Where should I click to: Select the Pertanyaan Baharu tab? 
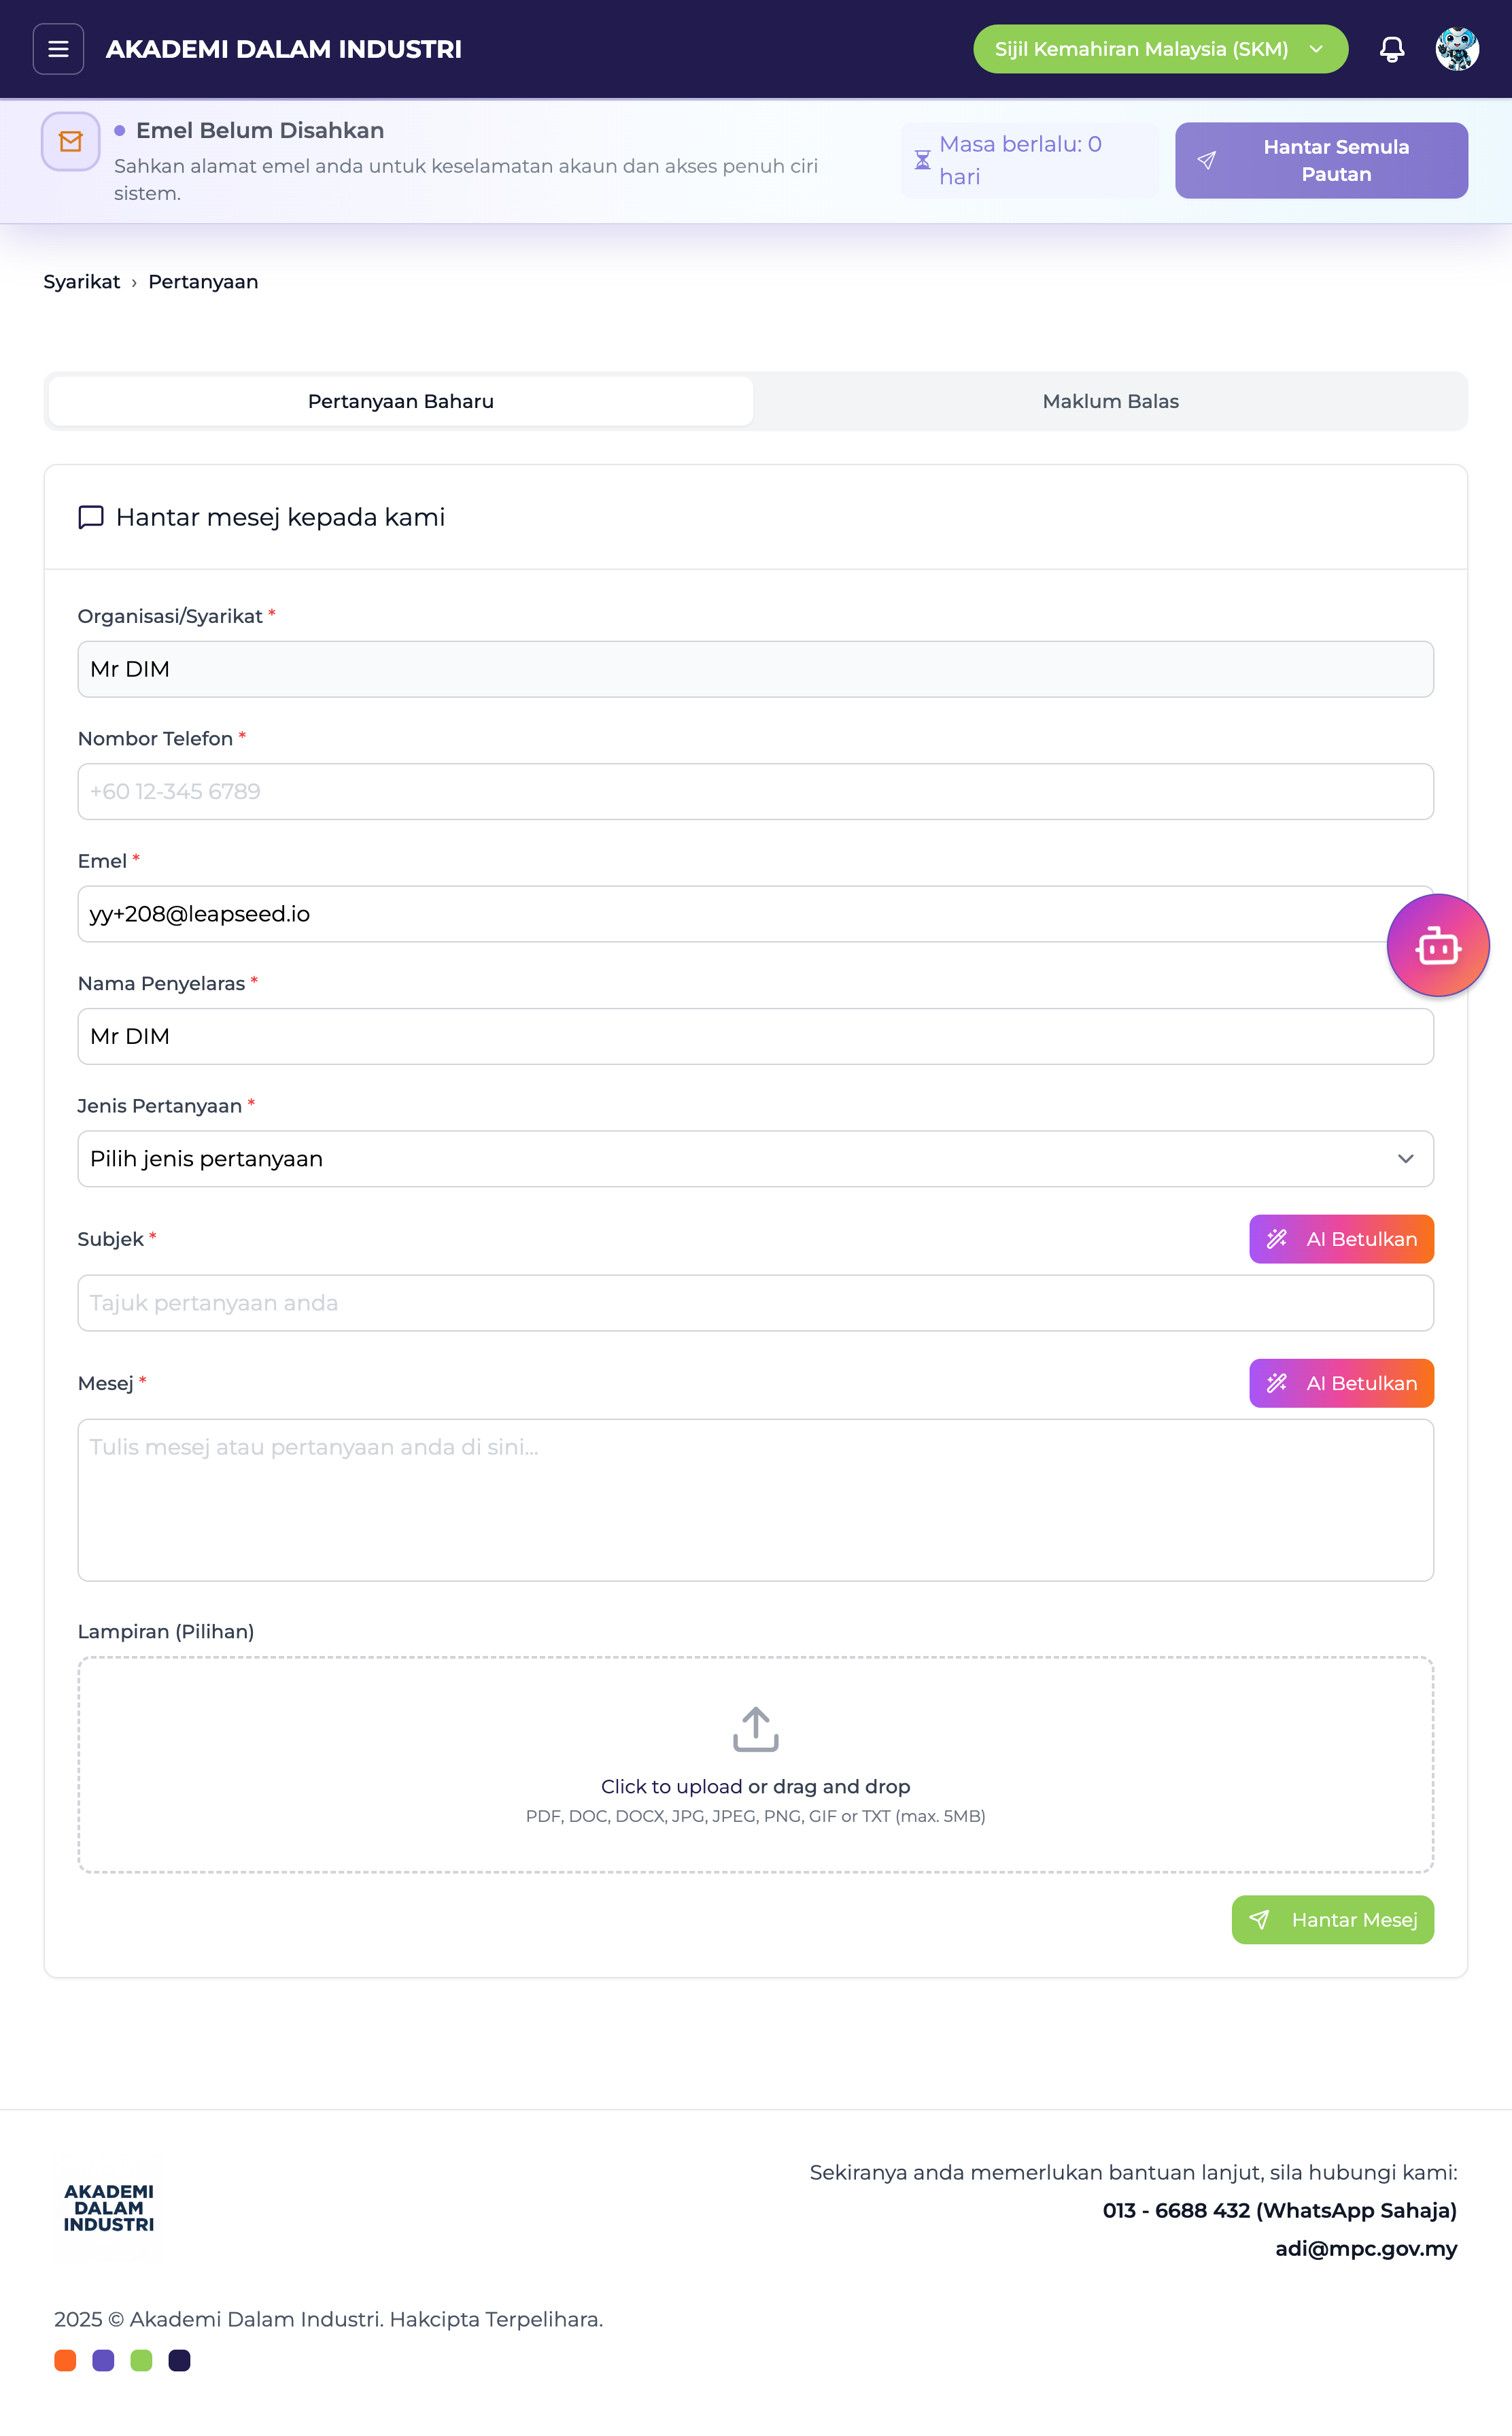[x=401, y=401]
